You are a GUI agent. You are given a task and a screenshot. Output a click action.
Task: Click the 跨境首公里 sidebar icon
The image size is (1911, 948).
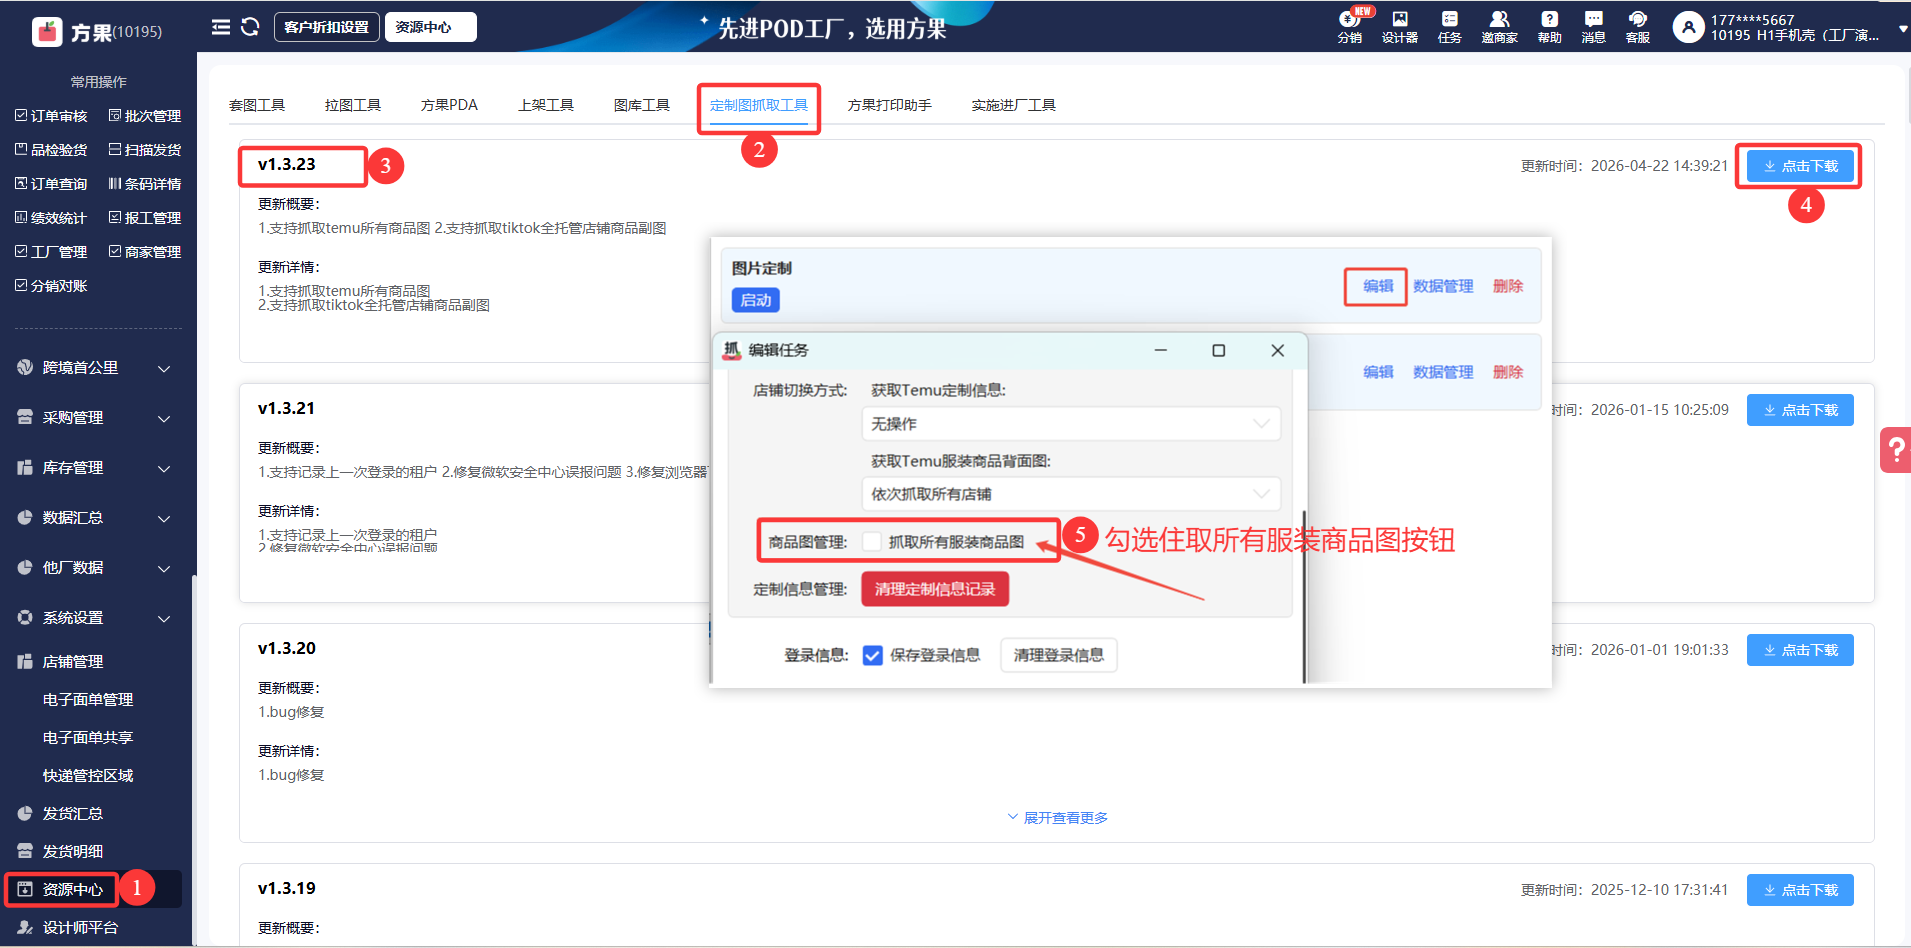(25, 368)
